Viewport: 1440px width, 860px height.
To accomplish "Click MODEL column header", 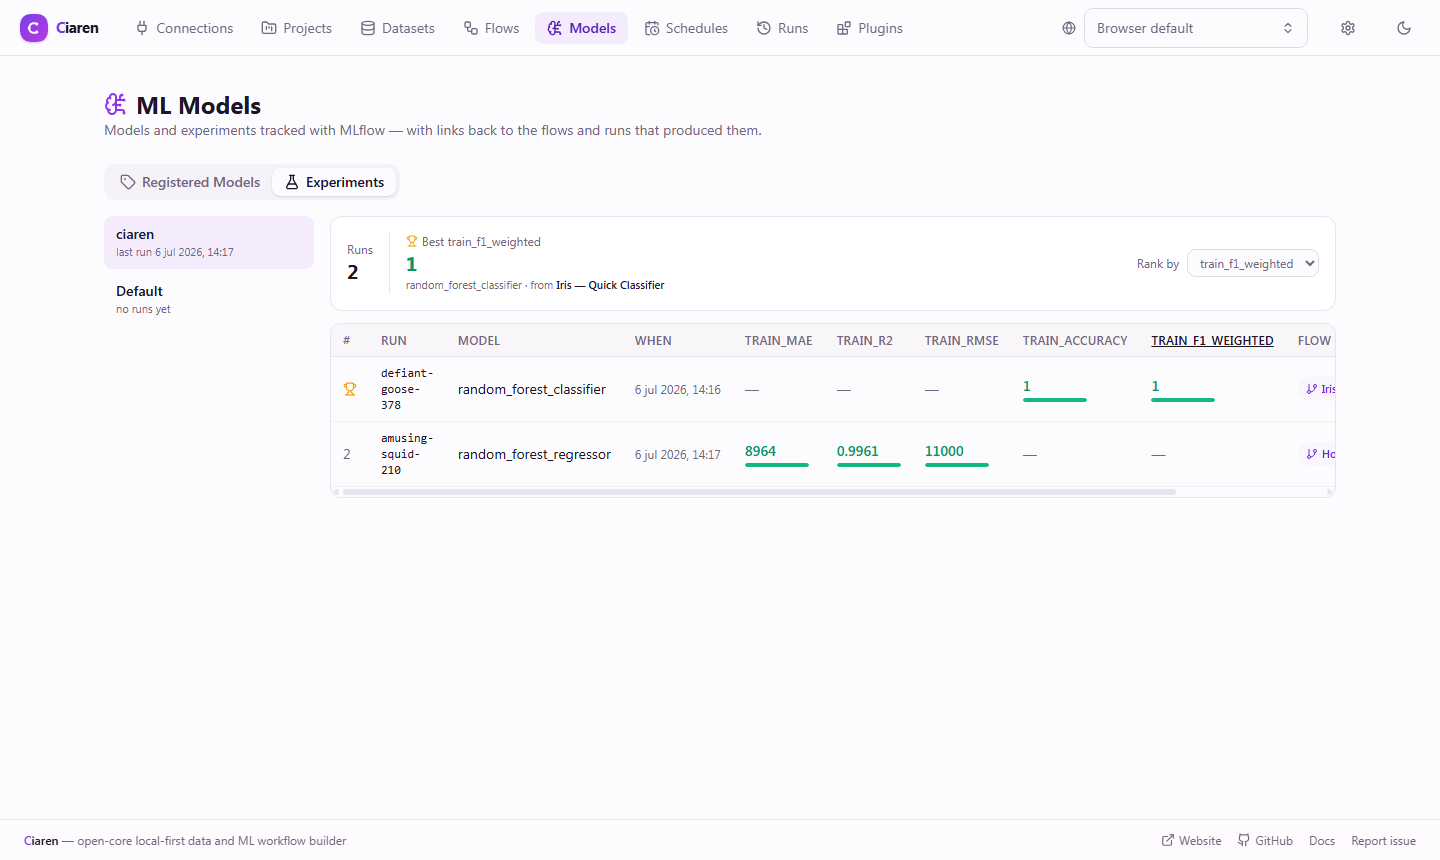I will [x=479, y=341].
